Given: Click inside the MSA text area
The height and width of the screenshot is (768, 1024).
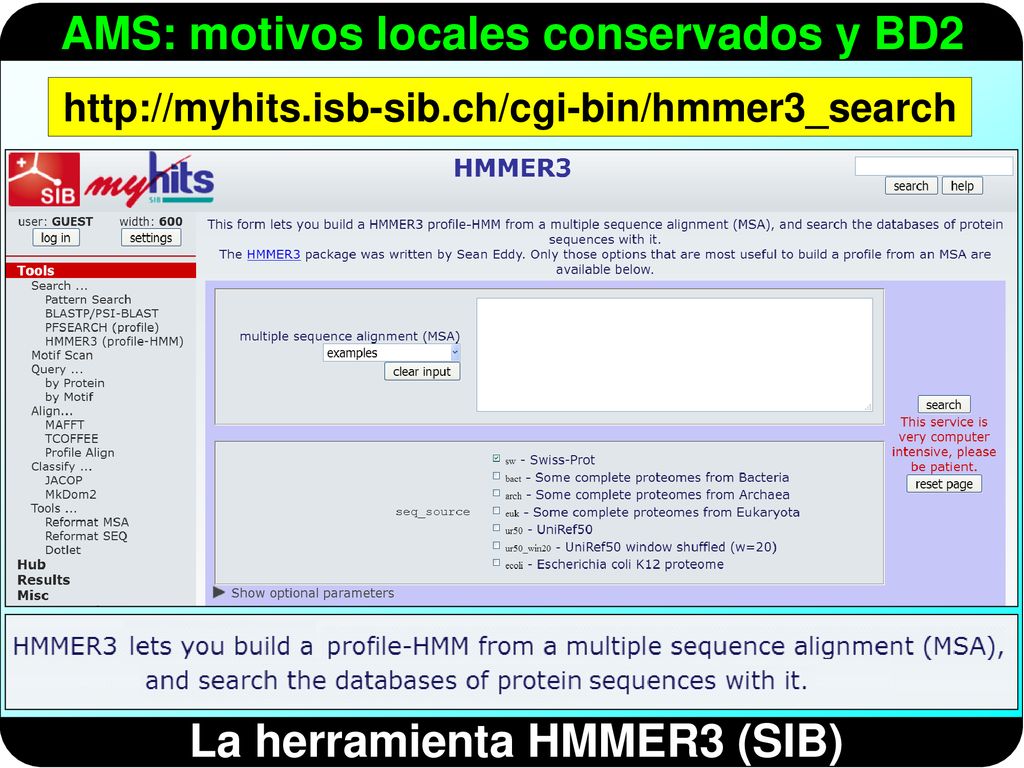Looking at the screenshot, I should pyautogui.click(x=675, y=355).
